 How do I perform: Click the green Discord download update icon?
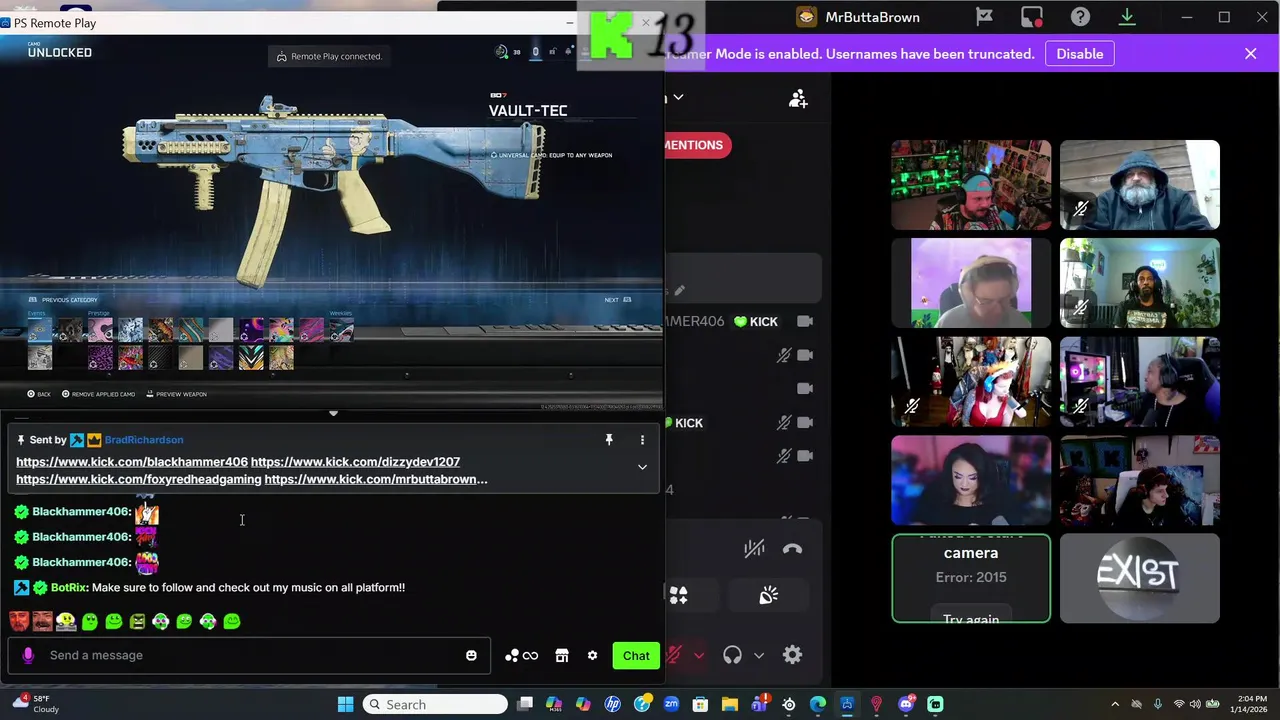point(1127,17)
